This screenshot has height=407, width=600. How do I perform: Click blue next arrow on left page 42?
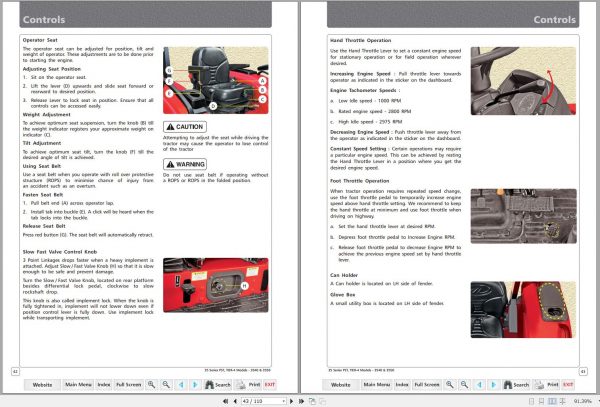pyautogui.click(x=195, y=384)
